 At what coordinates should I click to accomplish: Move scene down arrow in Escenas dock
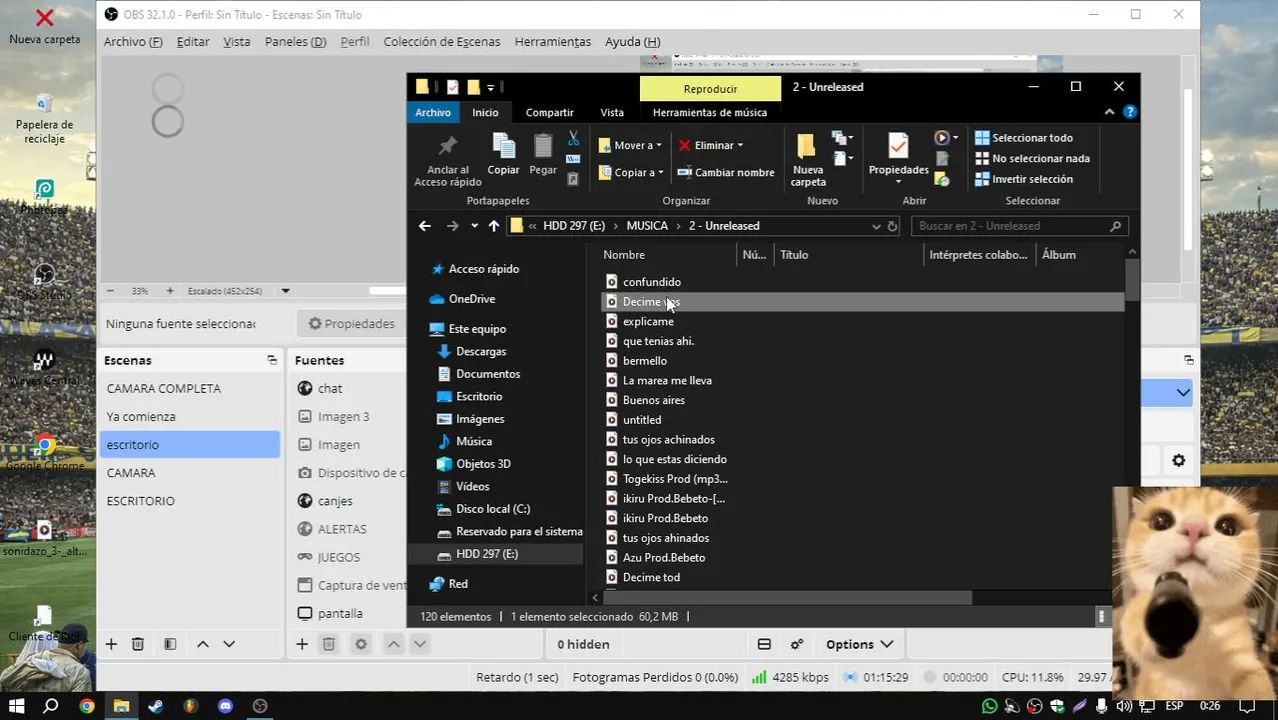229,644
